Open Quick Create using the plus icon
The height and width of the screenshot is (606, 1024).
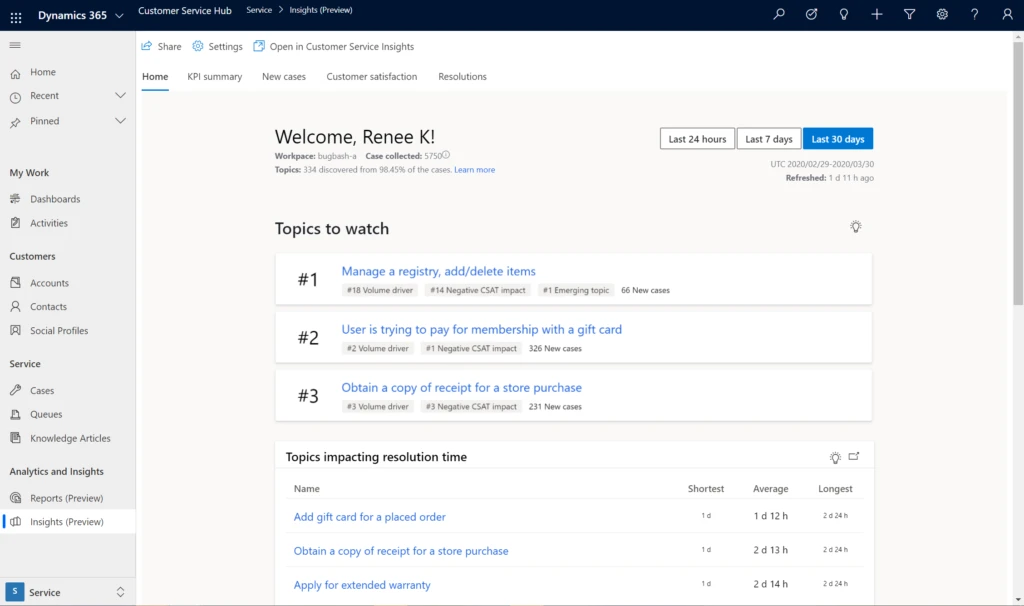tap(874, 14)
